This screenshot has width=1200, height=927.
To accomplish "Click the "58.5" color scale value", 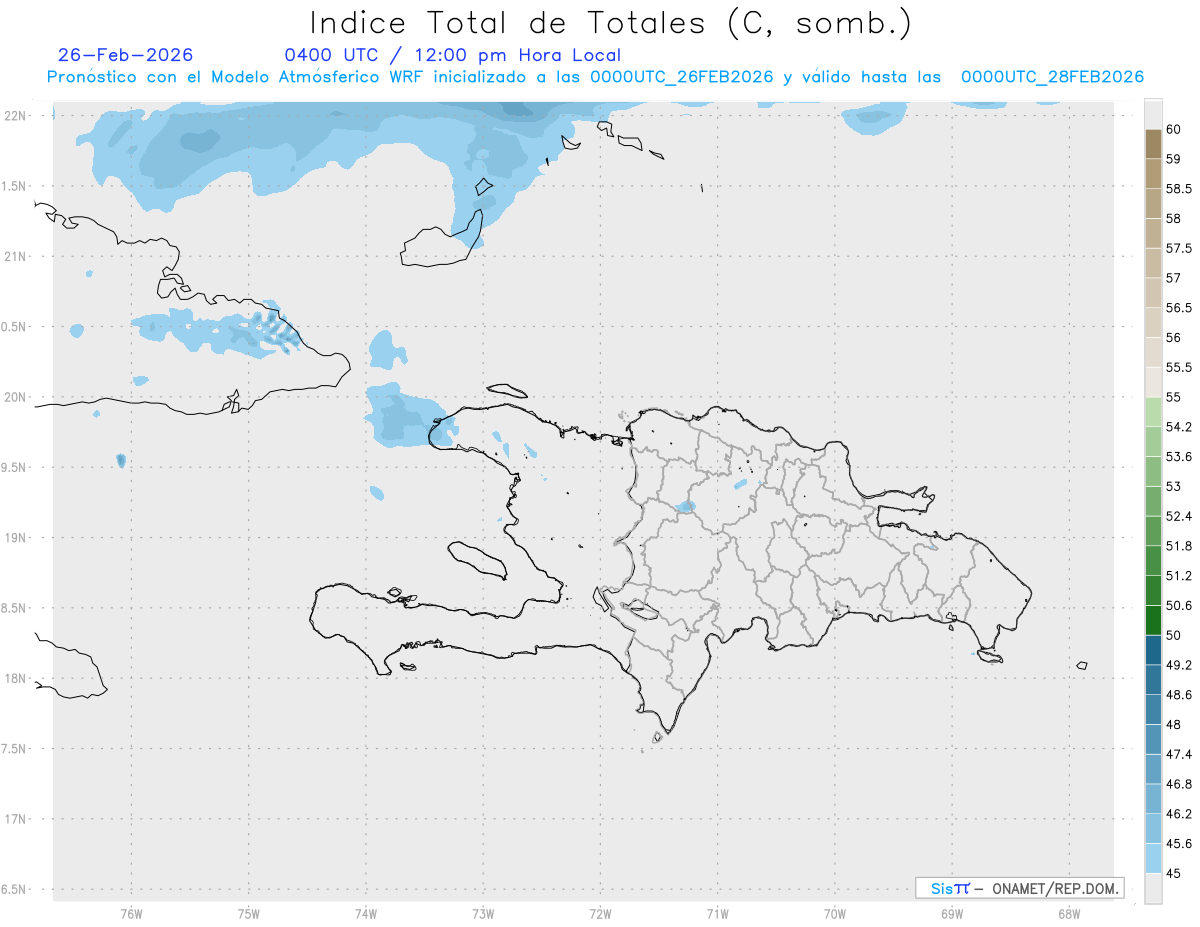I will coord(1178,189).
